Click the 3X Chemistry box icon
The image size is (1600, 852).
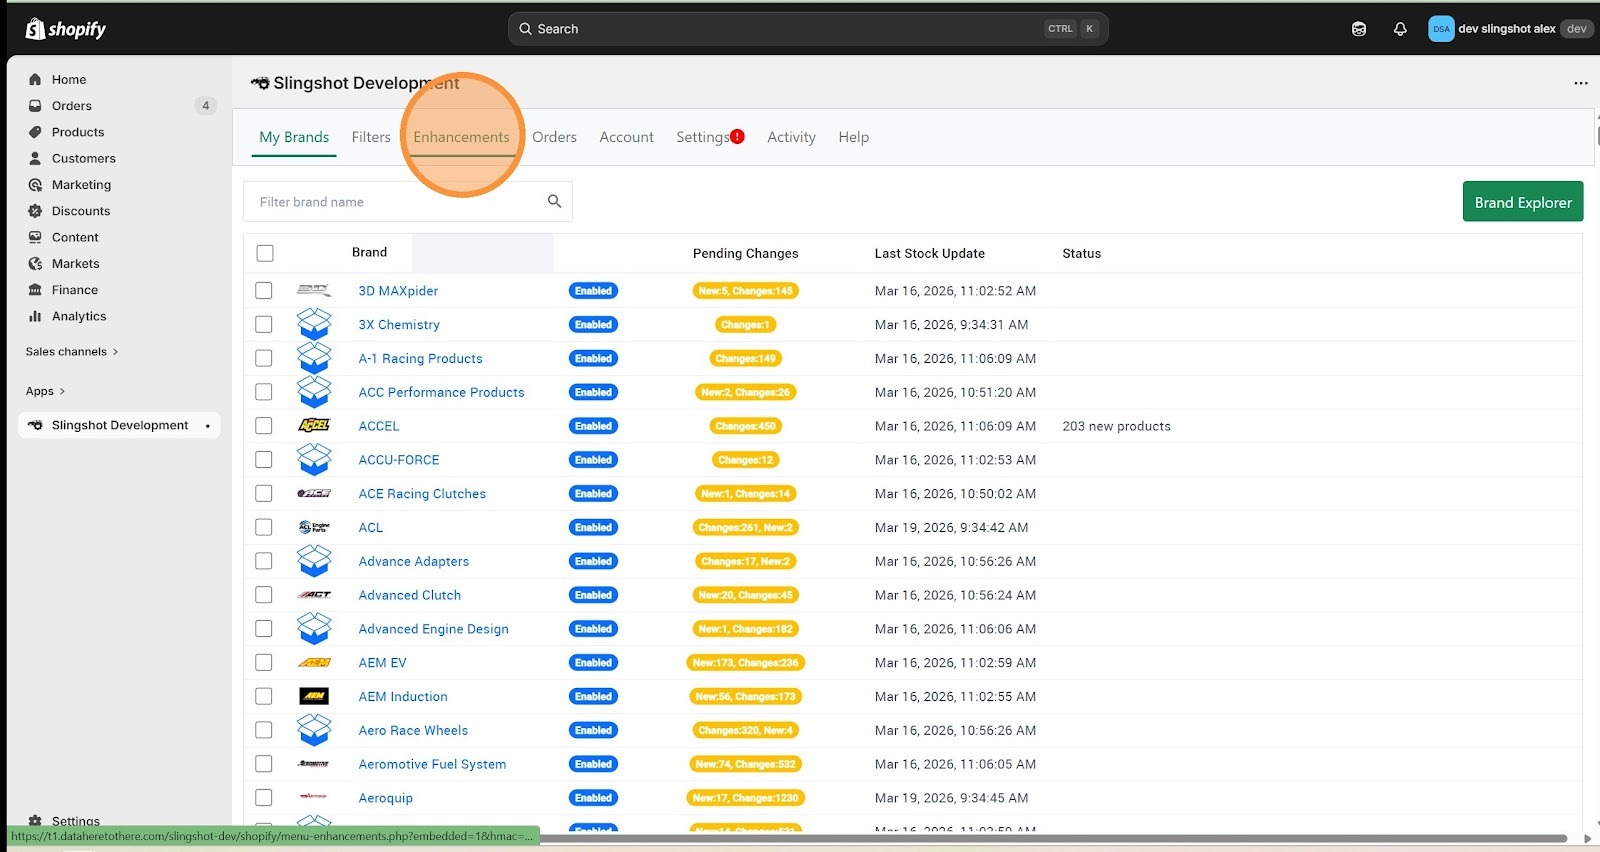(314, 324)
